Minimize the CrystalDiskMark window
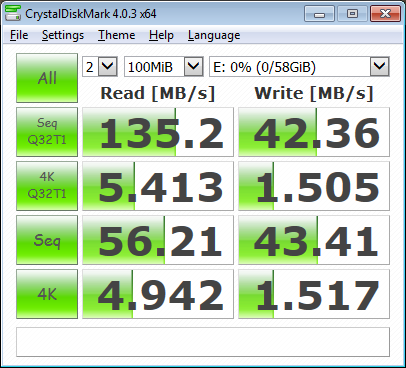Viewport: 406px width, 368px height. 319,14
